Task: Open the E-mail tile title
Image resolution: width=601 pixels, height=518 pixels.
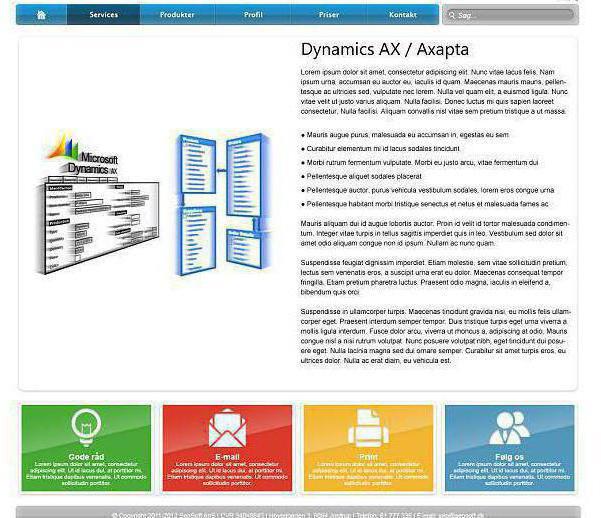Action: click(227, 457)
